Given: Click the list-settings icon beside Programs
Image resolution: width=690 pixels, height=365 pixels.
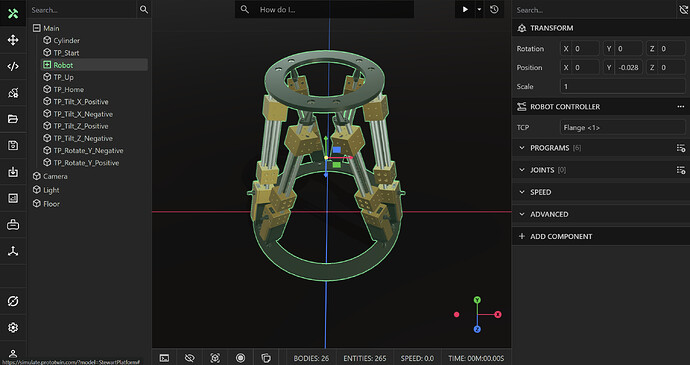Looking at the screenshot, I should [x=681, y=148].
